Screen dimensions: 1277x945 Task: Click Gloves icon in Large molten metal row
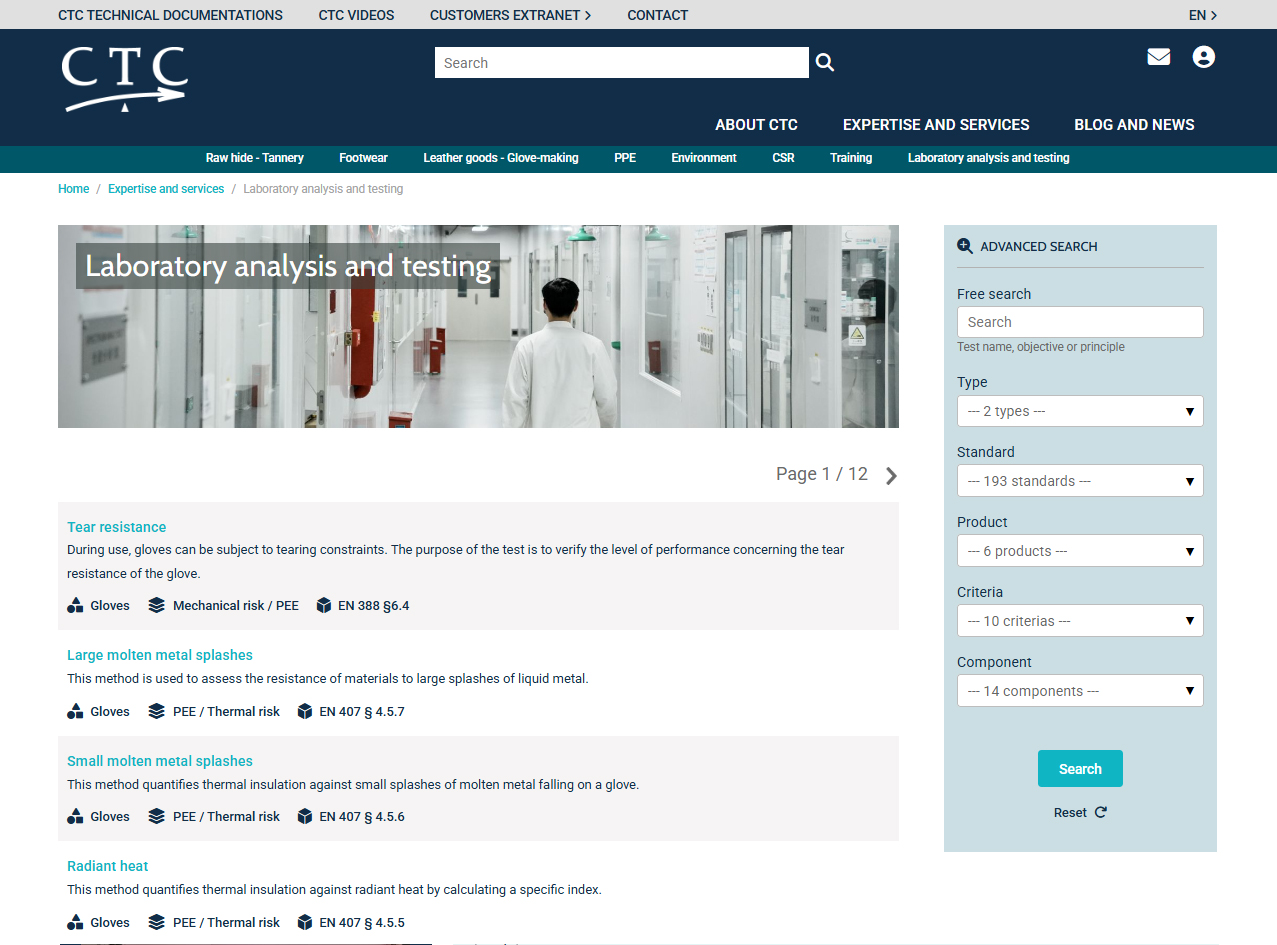tap(75, 711)
